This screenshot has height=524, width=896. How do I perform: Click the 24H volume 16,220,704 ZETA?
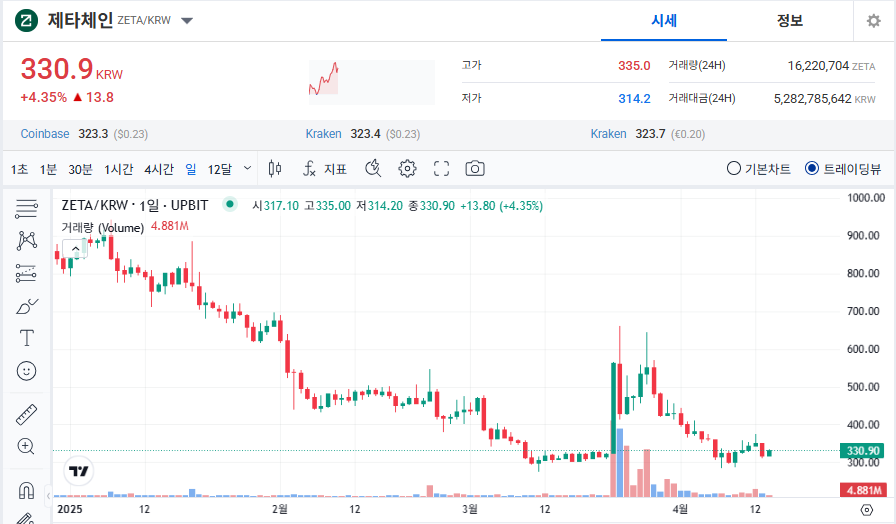pos(831,66)
